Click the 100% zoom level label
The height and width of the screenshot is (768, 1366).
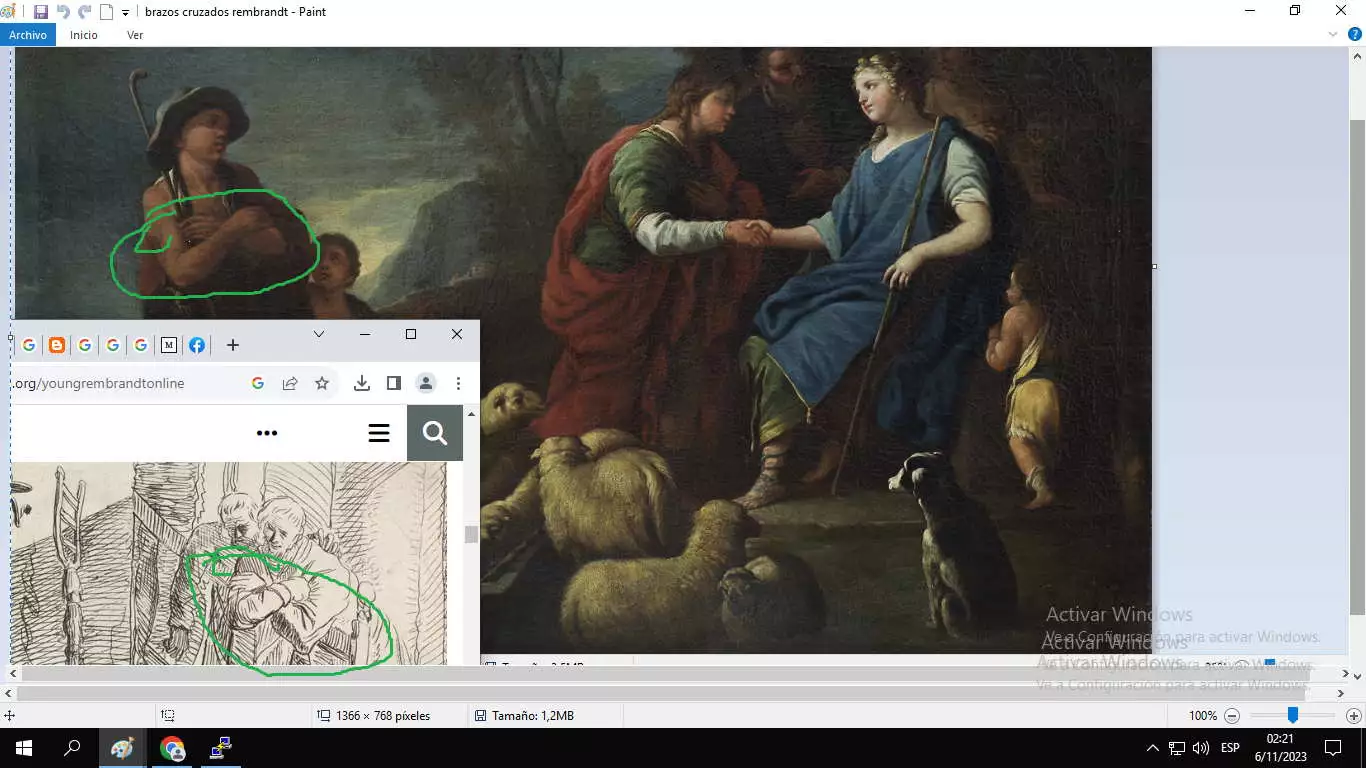(x=1203, y=716)
